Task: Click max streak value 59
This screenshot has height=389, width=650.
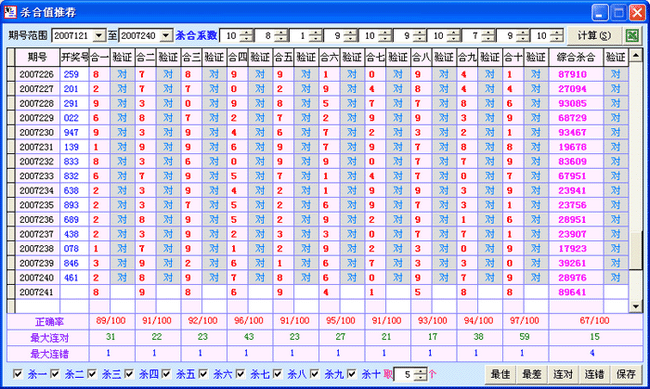Action: [524, 337]
